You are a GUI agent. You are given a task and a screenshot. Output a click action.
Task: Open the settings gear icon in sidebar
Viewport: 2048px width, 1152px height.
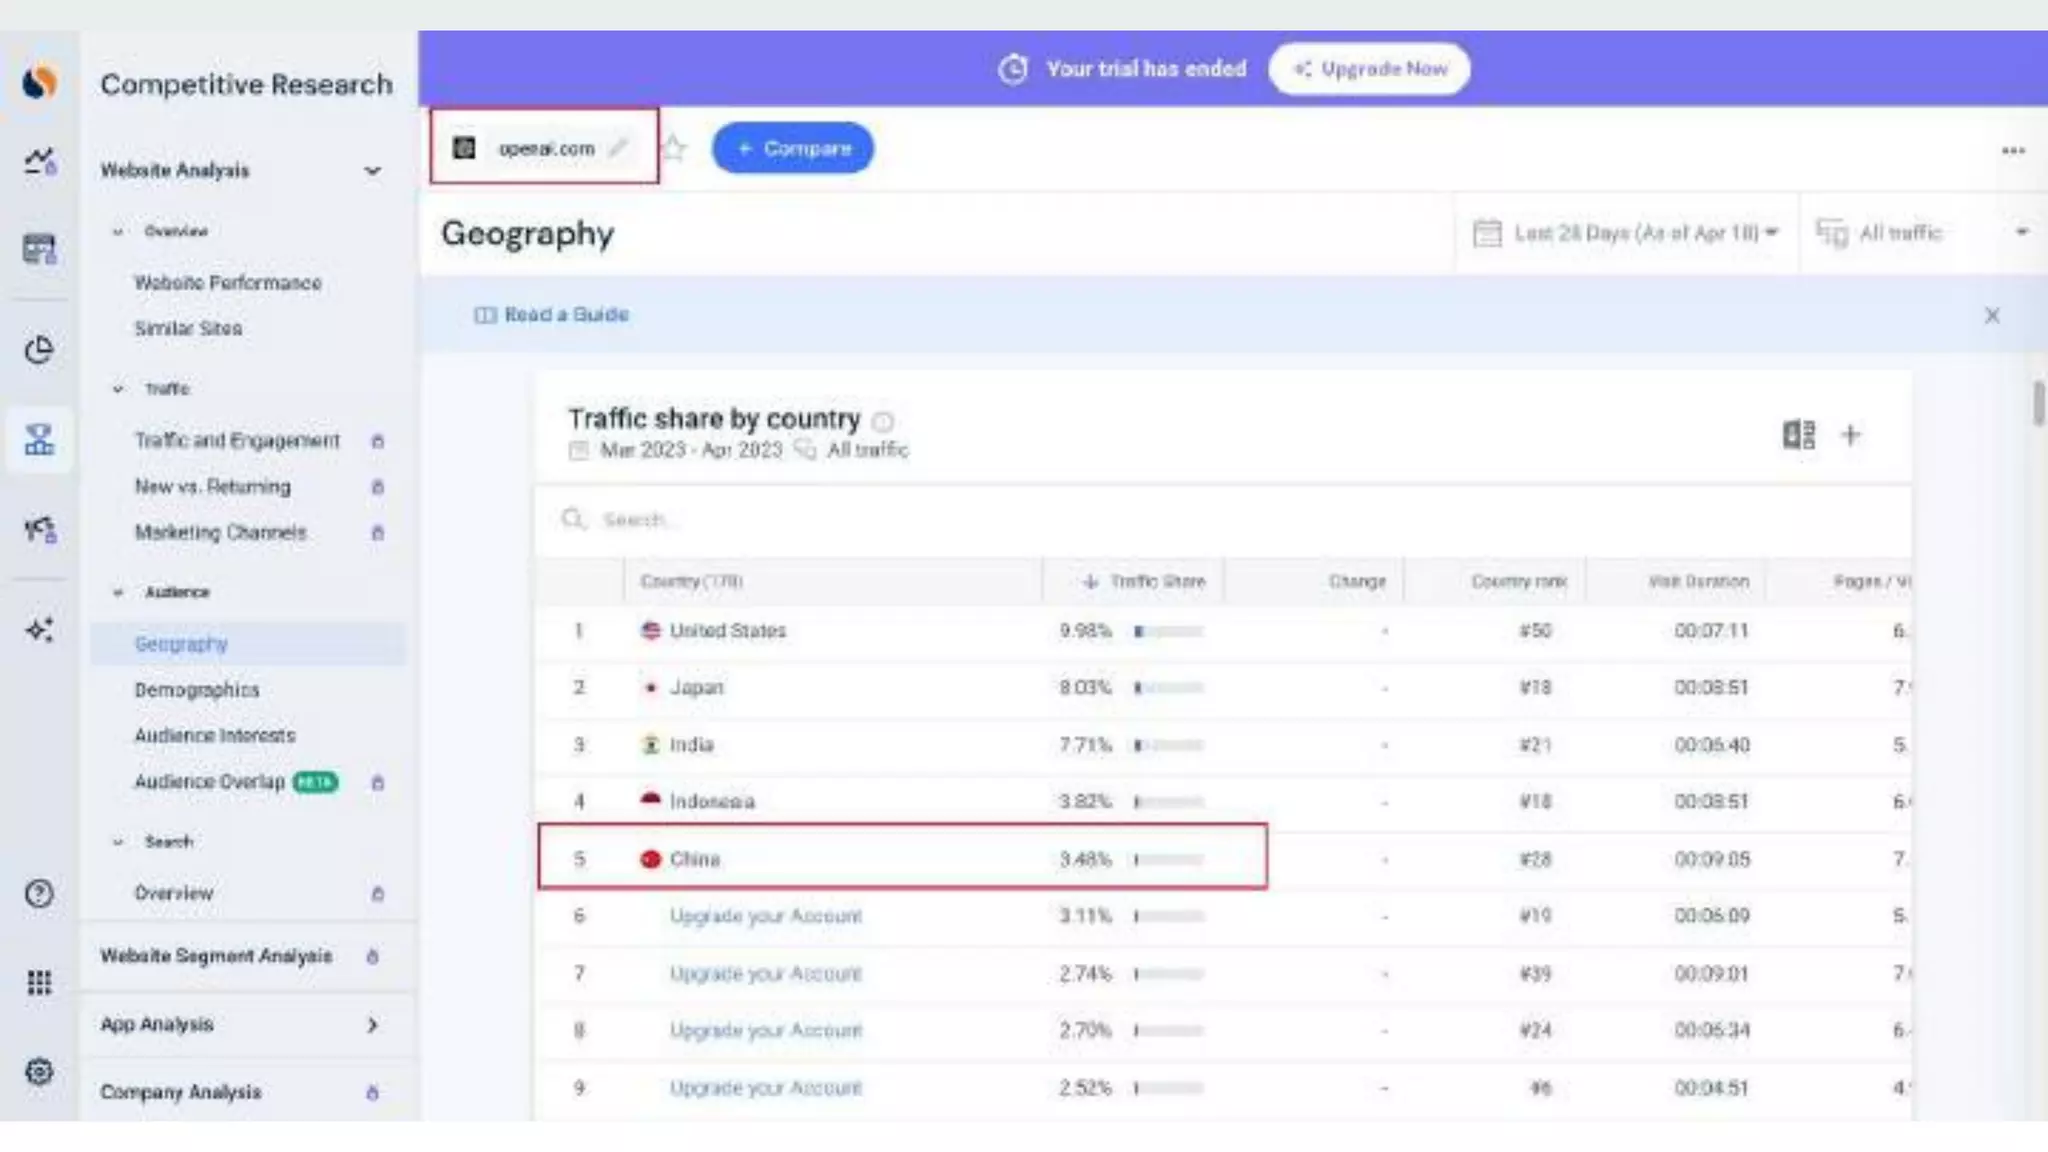click(x=39, y=1072)
